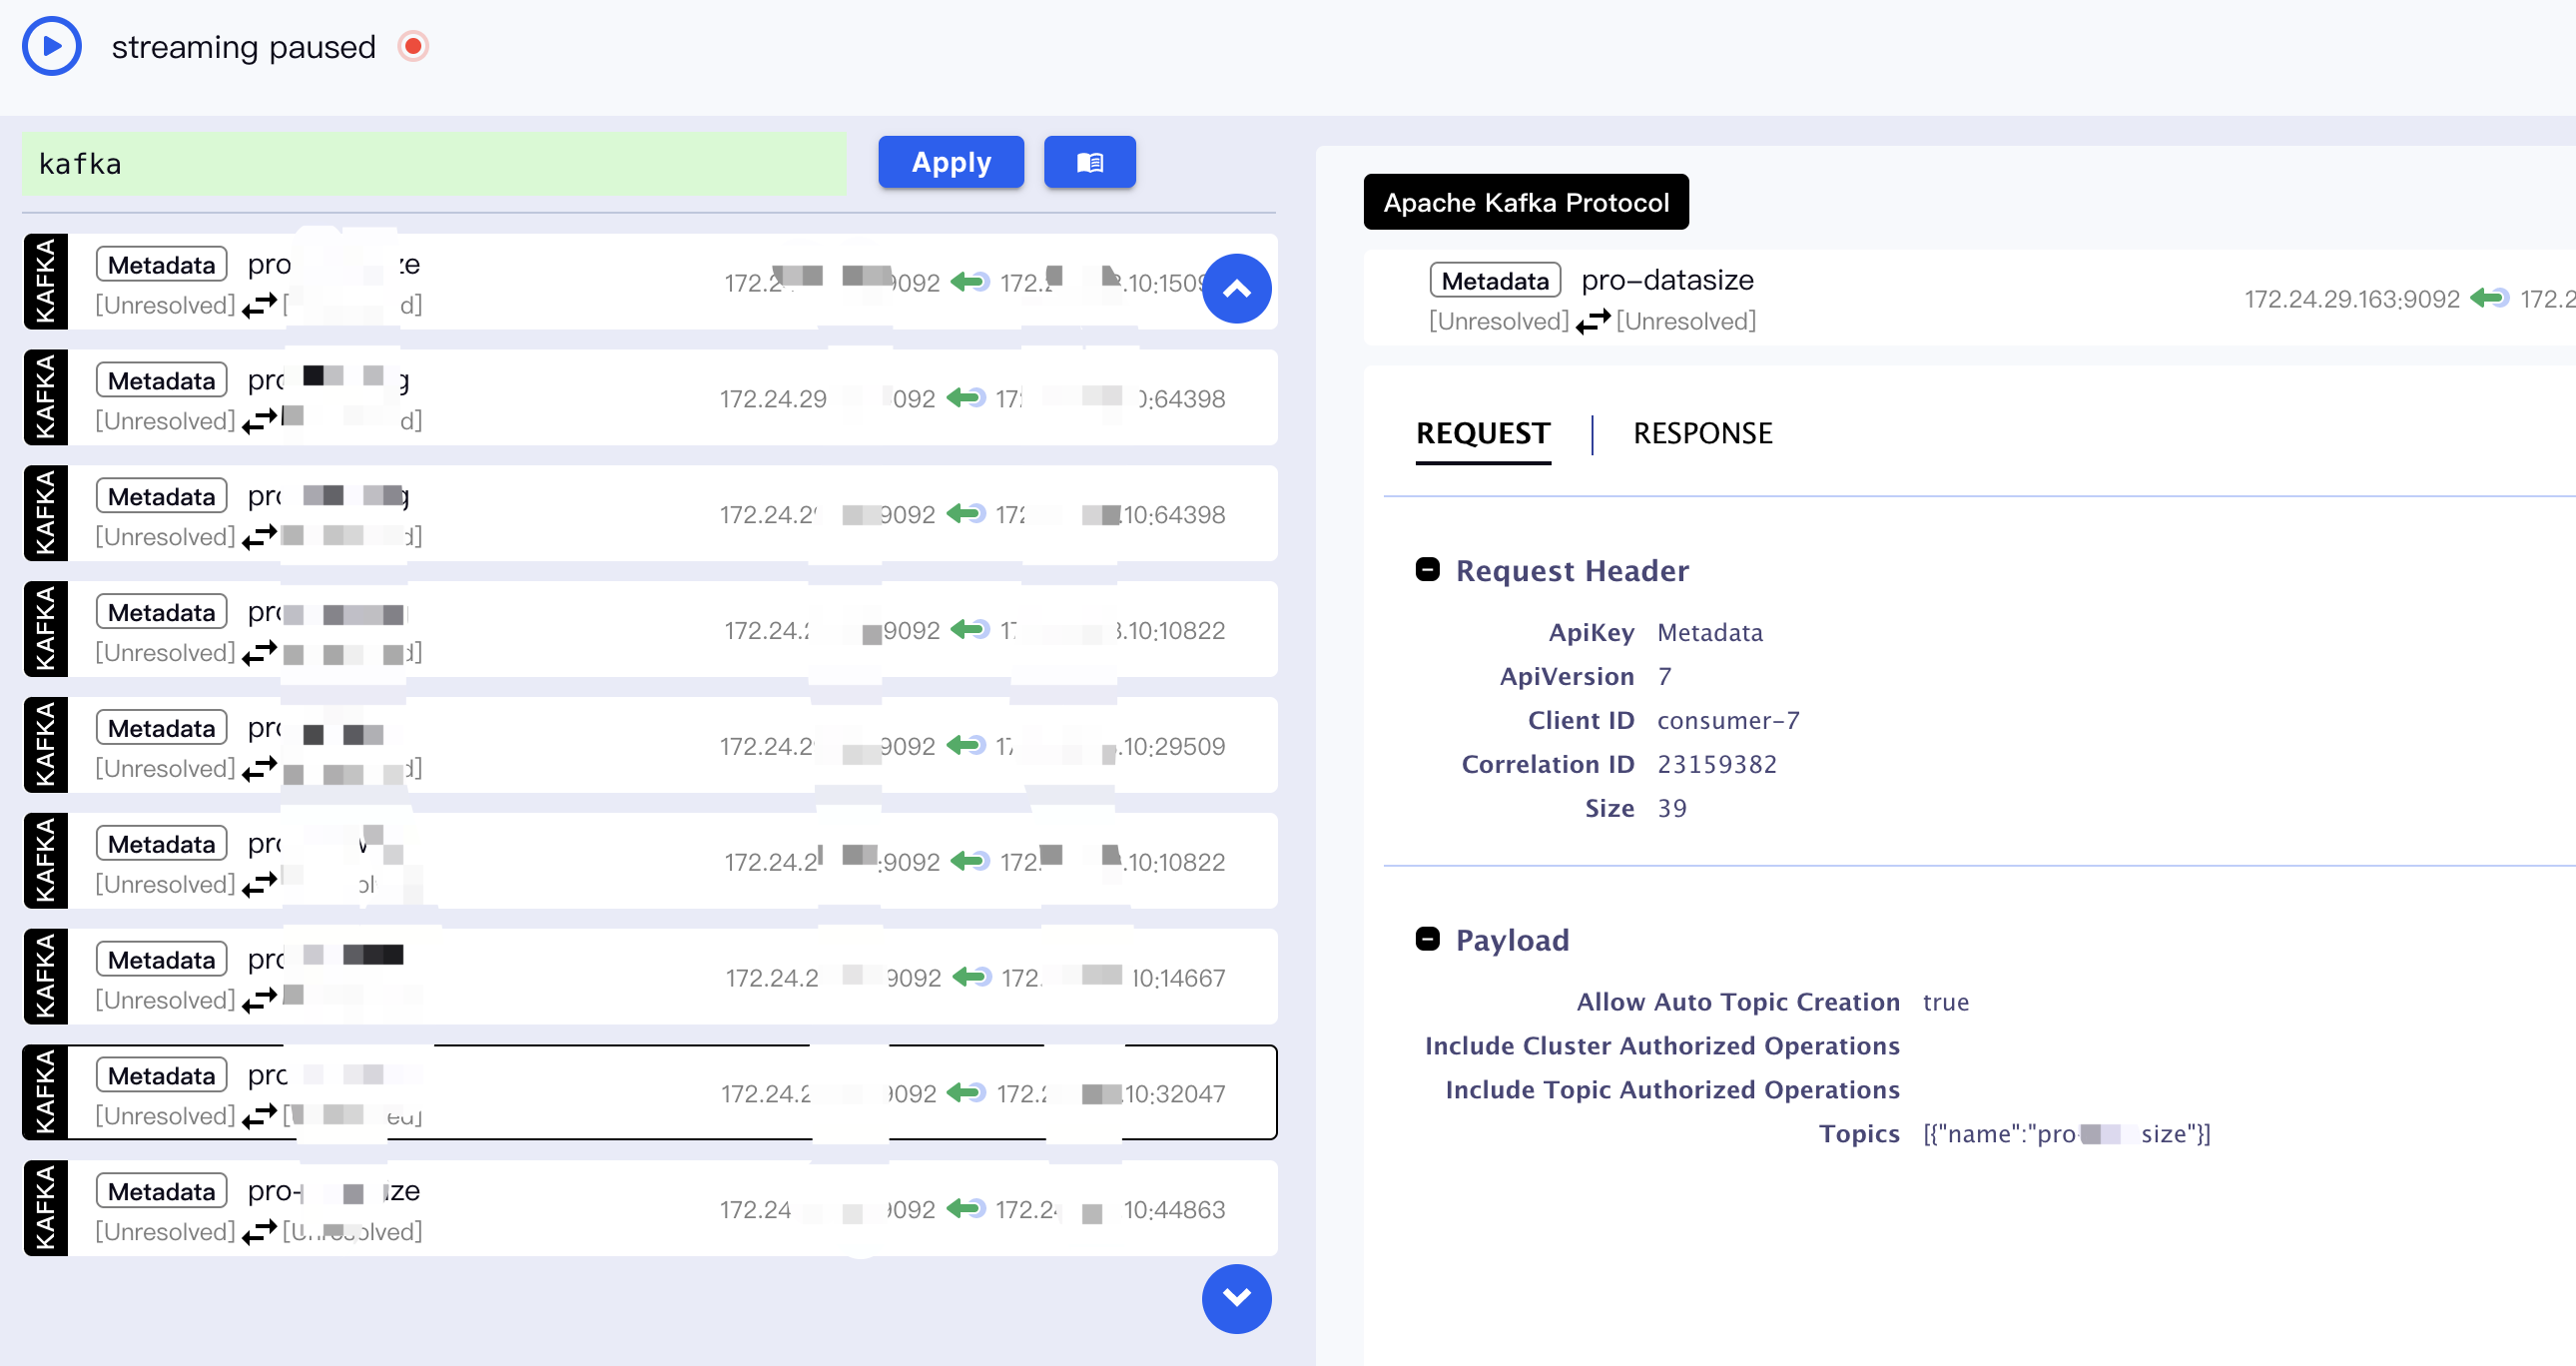Open the entry ending 10:44863
The width and height of the screenshot is (2576, 1366).
[x=650, y=1208]
